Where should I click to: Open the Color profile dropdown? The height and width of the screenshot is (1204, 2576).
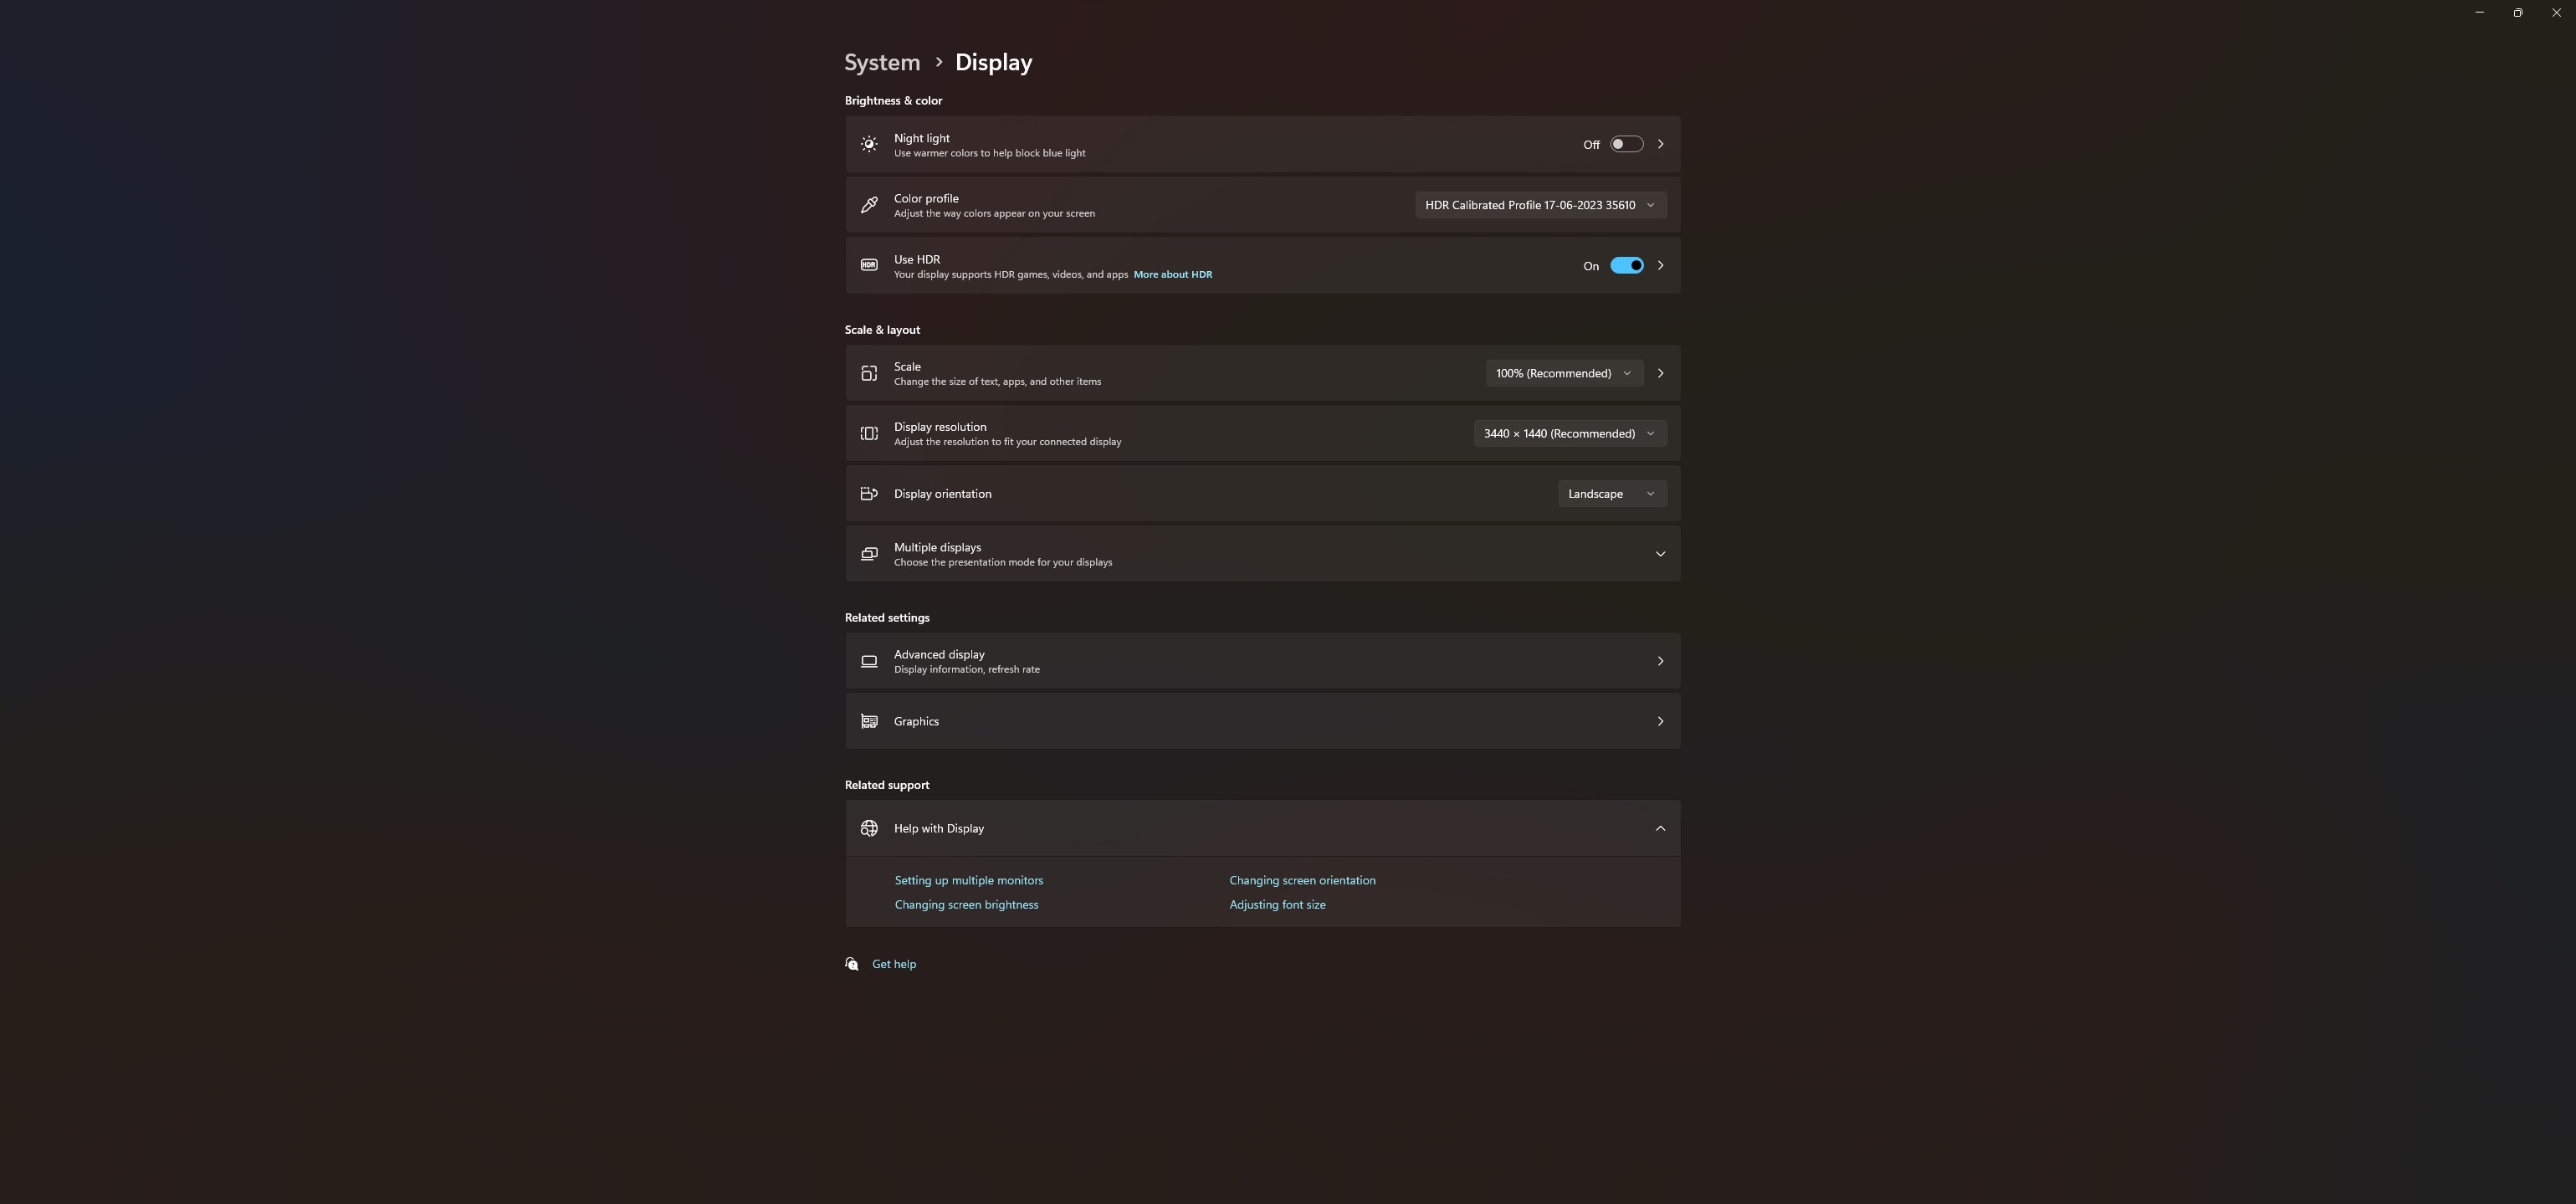(x=1540, y=205)
